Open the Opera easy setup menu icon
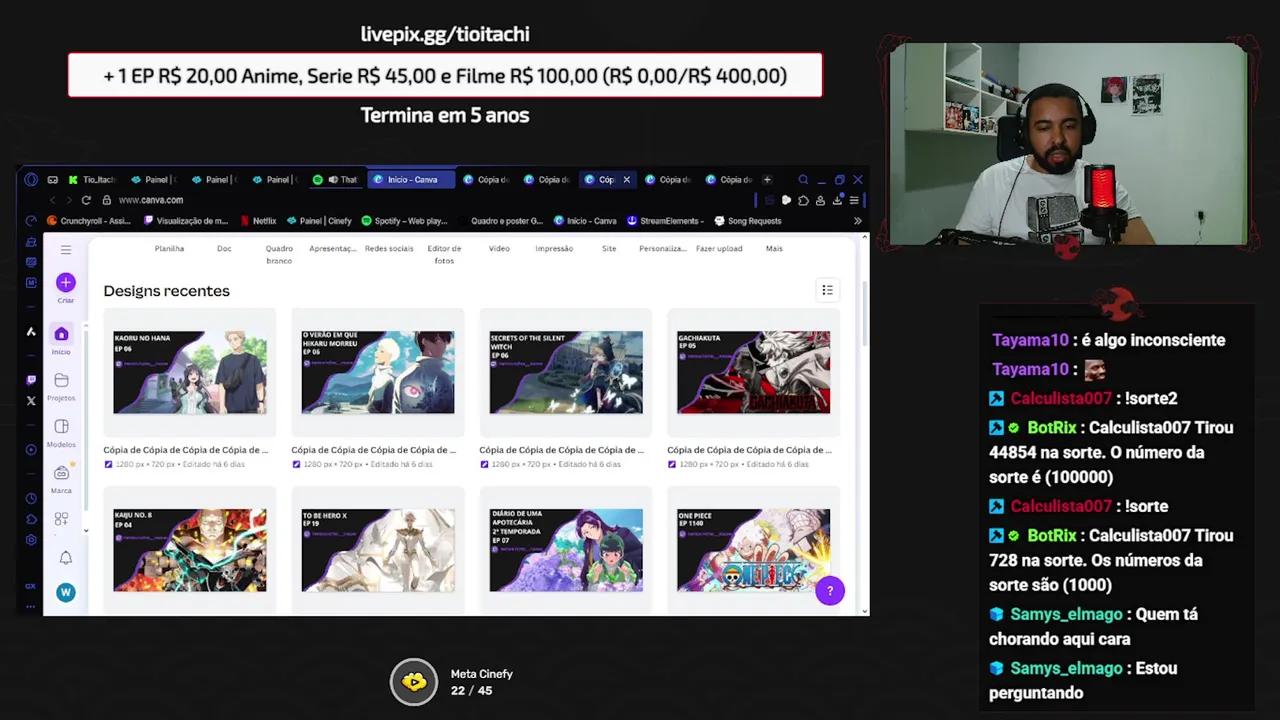The width and height of the screenshot is (1280, 720). coord(854,200)
